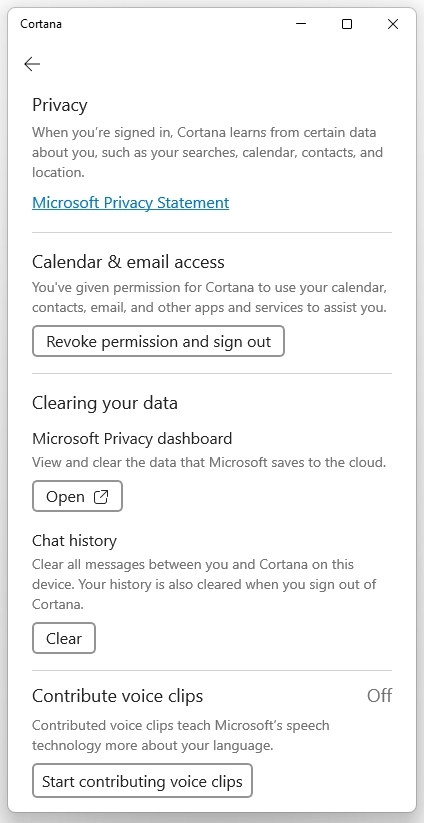Clear the Cortana chat history

point(64,638)
